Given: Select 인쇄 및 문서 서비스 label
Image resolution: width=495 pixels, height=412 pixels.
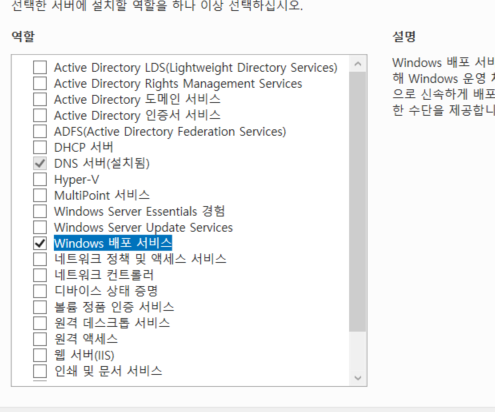Looking at the screenshot, I should click(108, 371).
